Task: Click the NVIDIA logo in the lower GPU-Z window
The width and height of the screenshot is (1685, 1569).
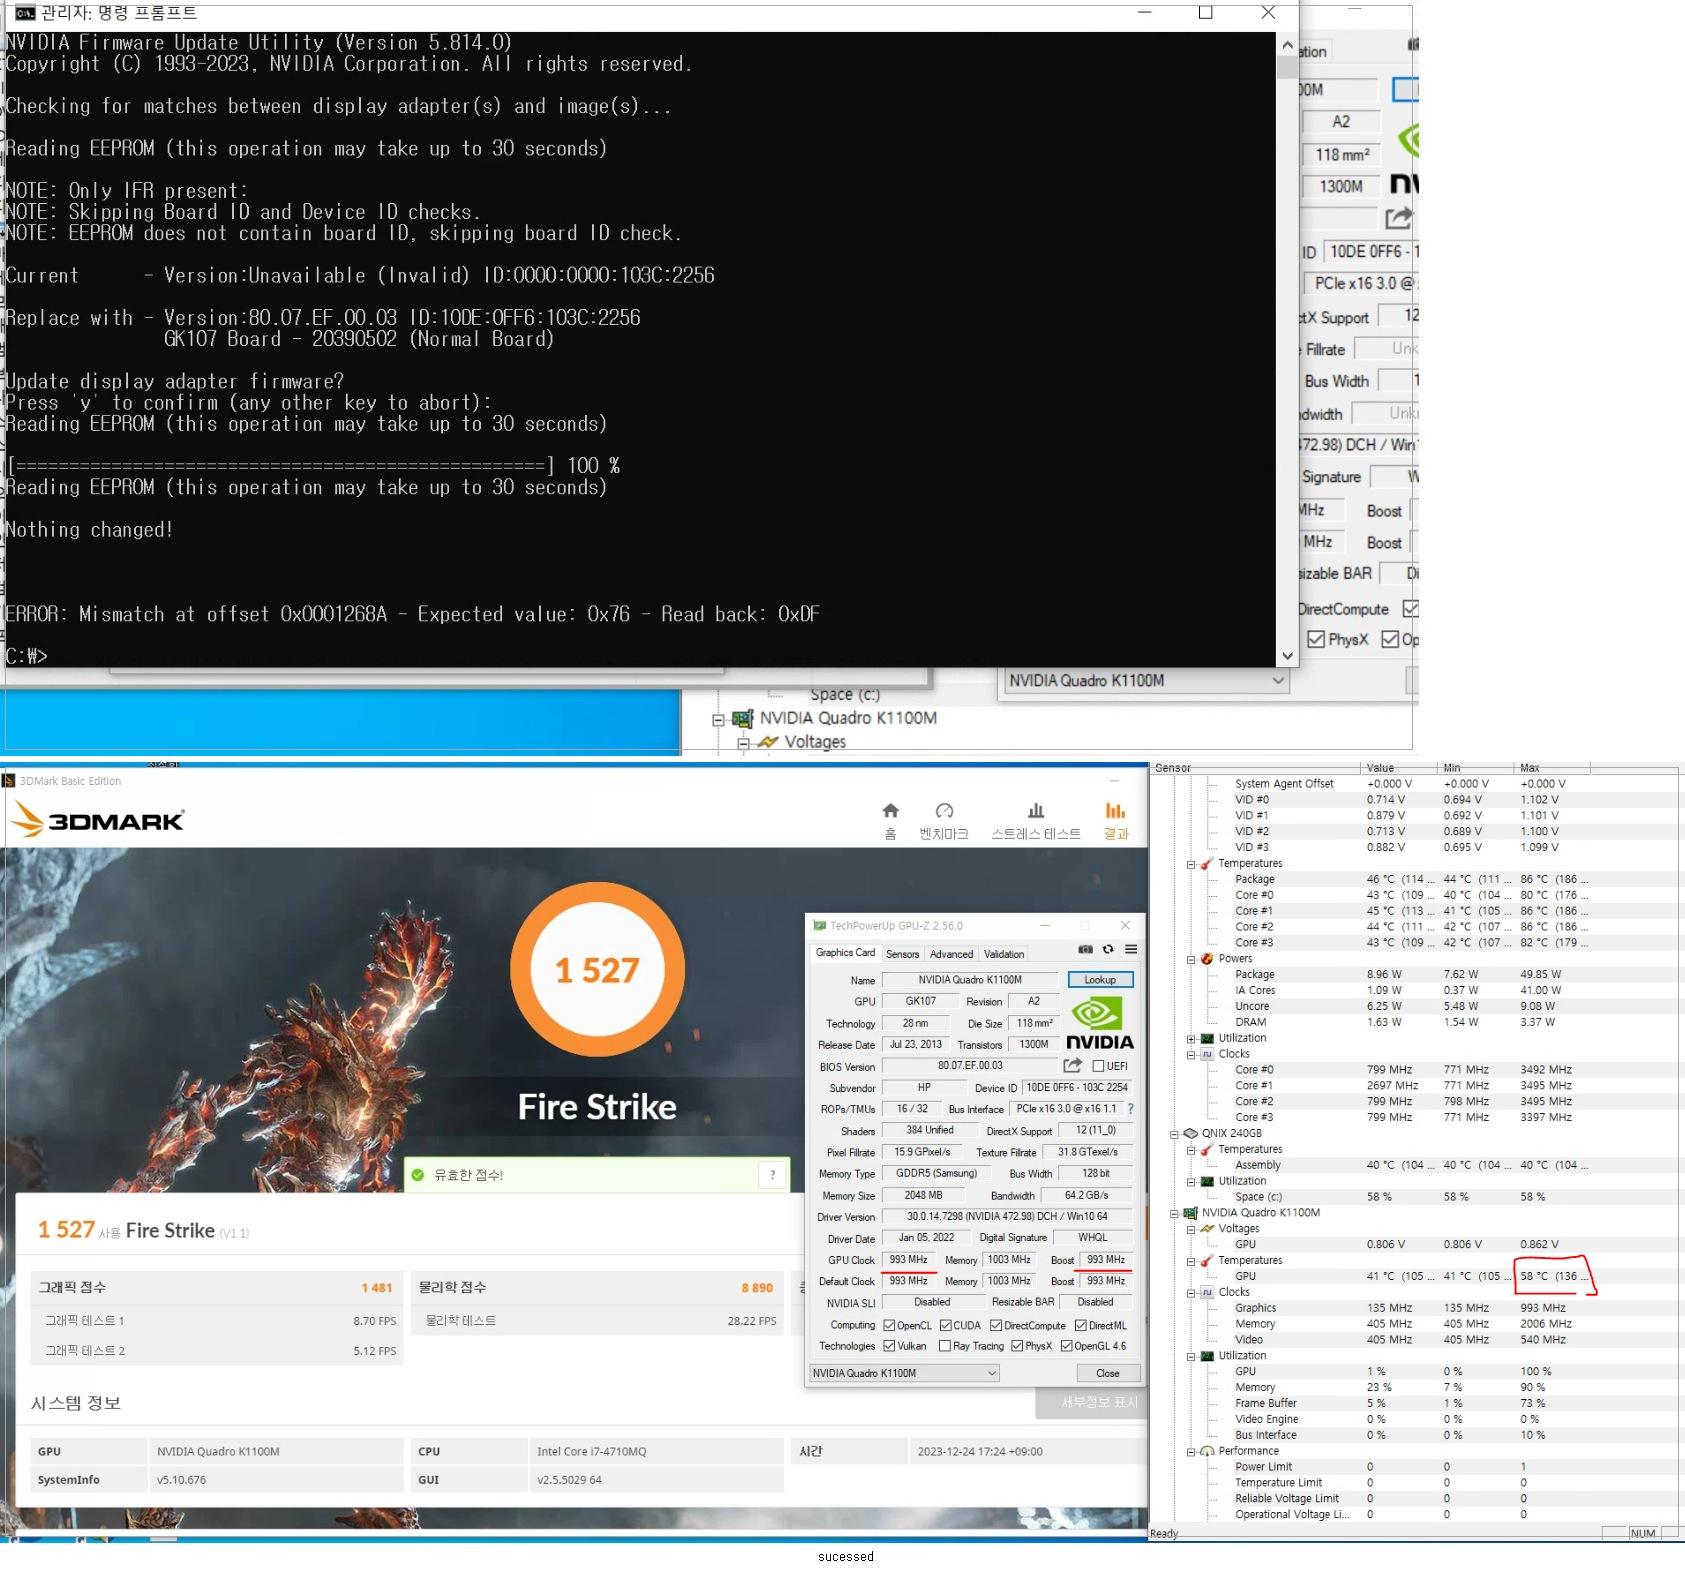Action: 1099,1024
